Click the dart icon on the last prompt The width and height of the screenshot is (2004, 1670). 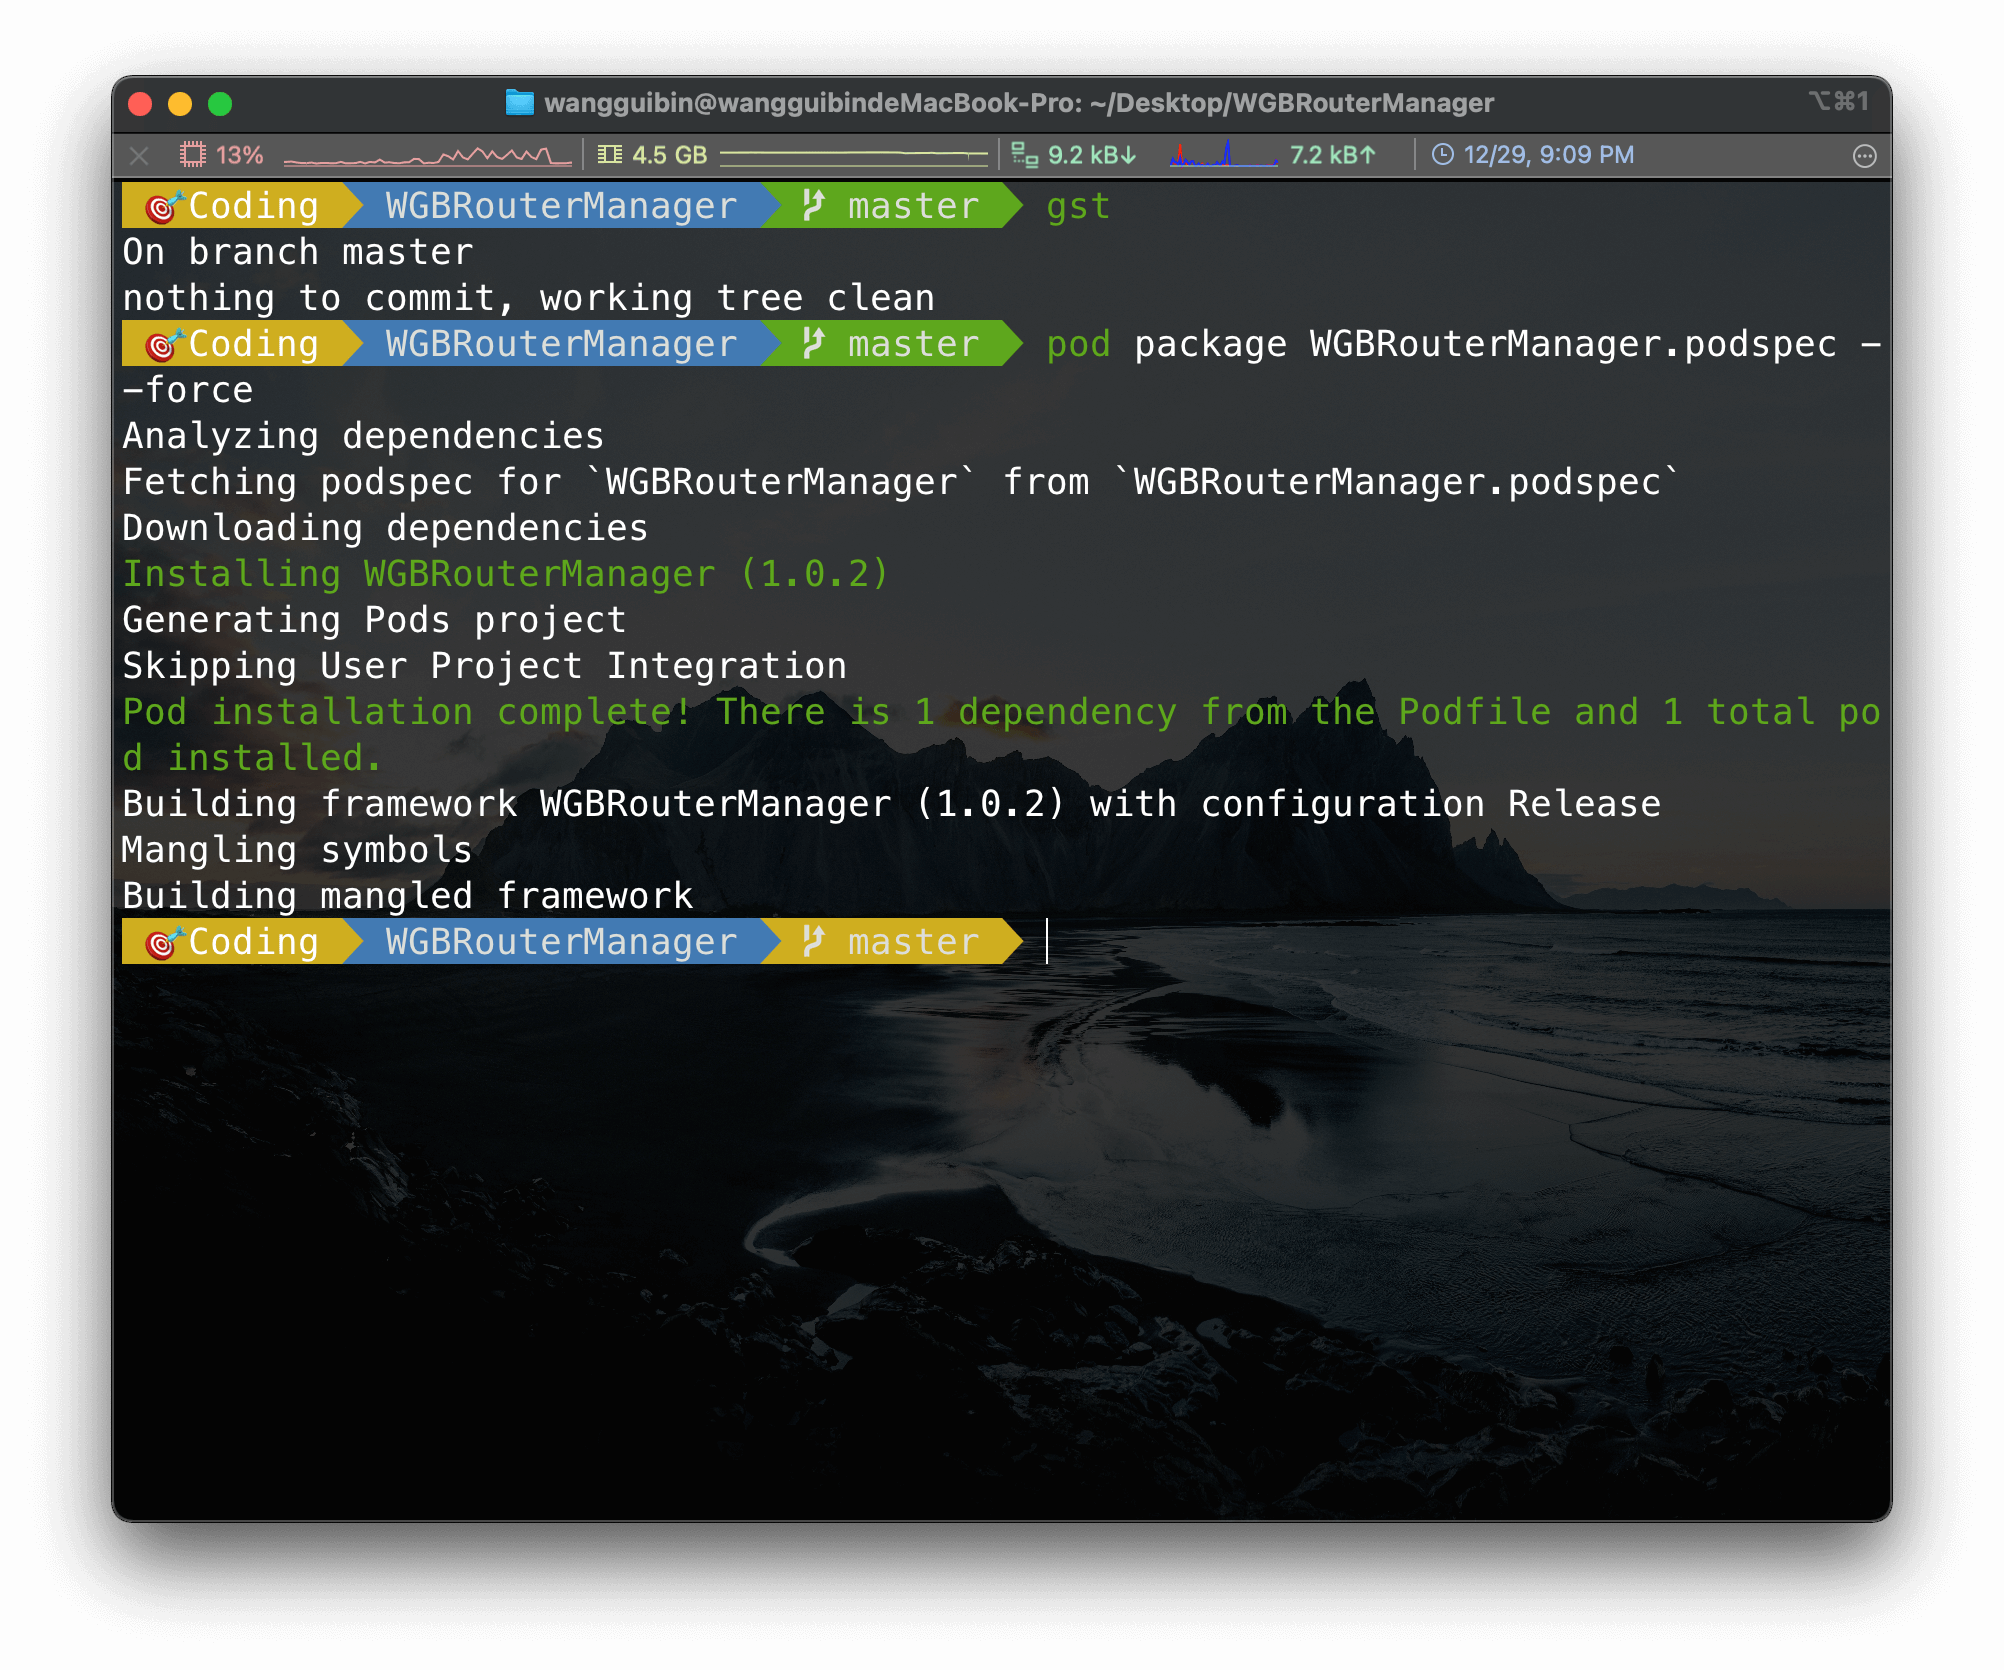pos(165,942)
